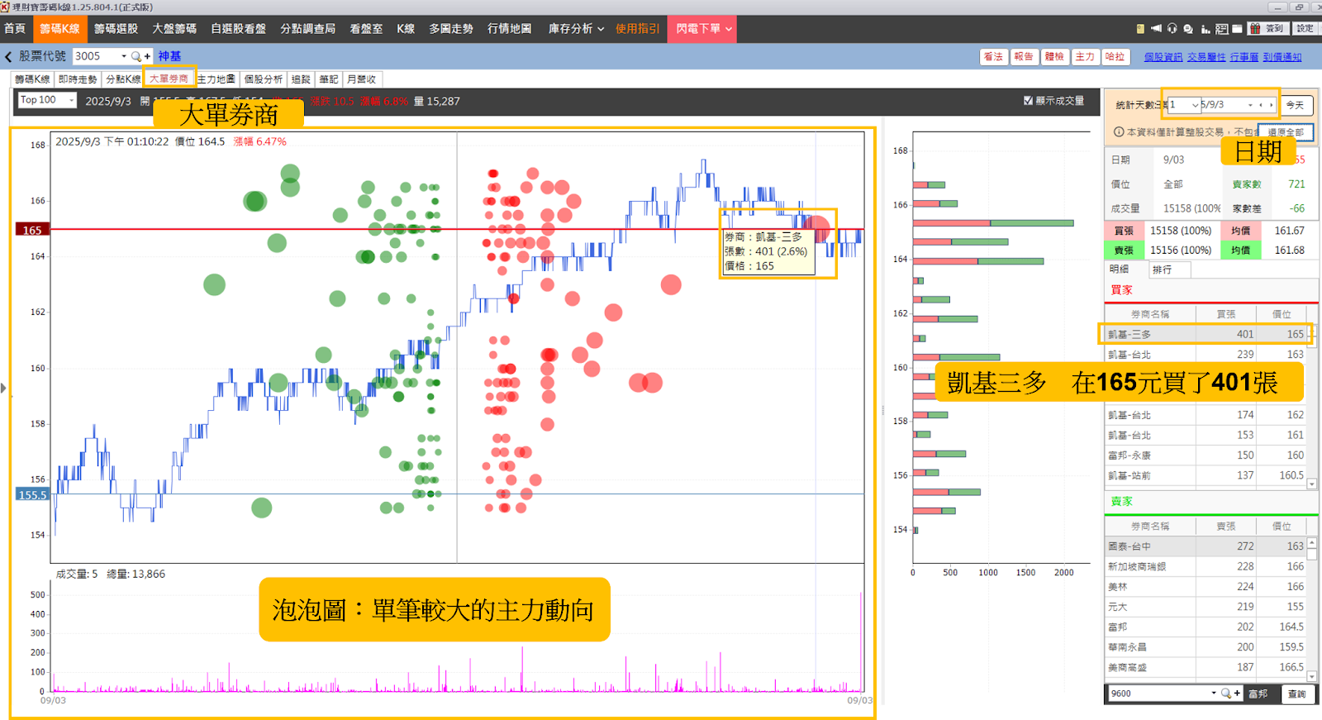1322x720 pixels.
Task: Click the window layout icon beside 簽到
Action: (x=1237, y=29)
